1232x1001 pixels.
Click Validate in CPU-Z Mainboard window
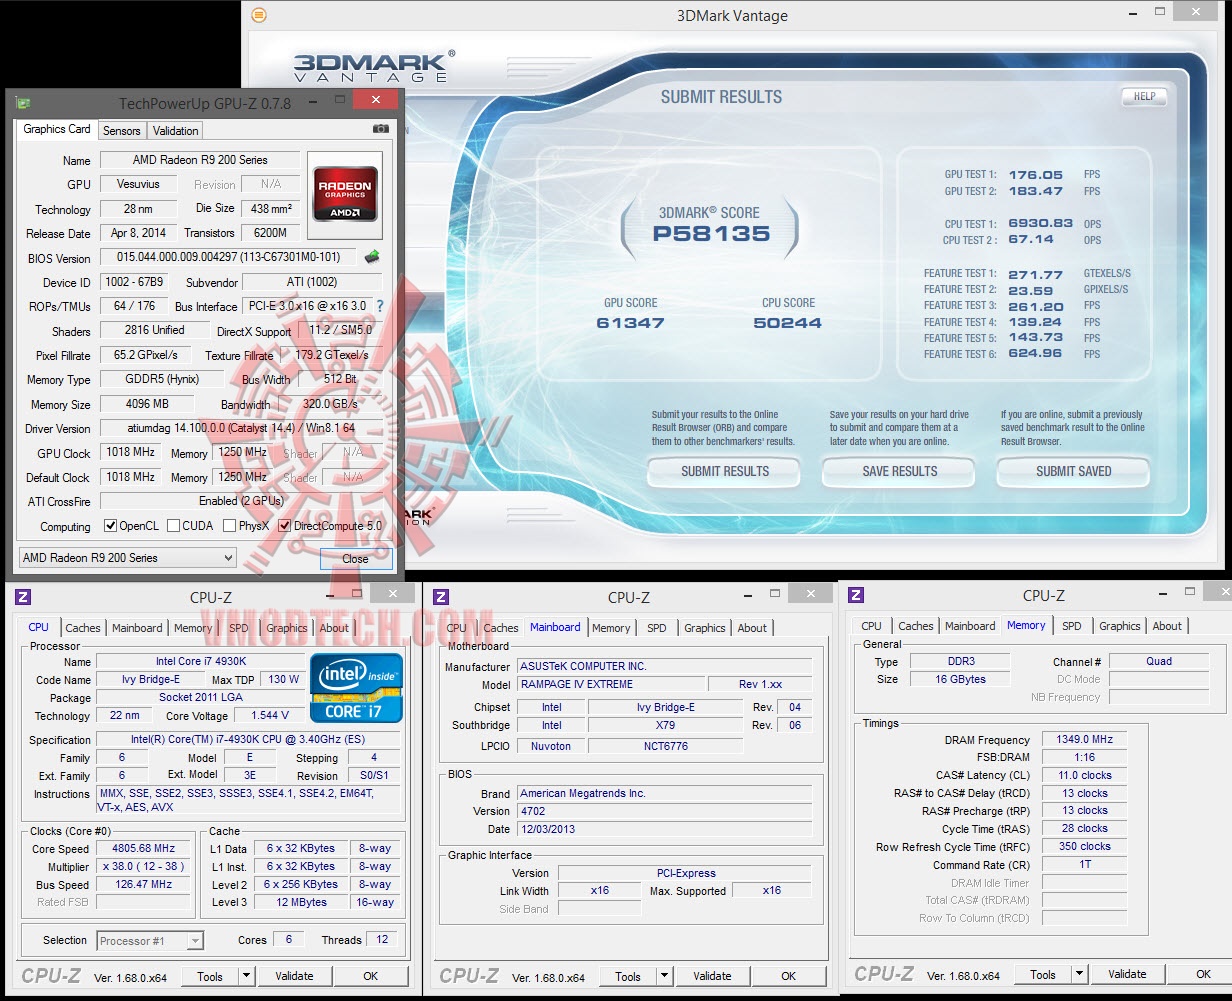click(712, 976)
